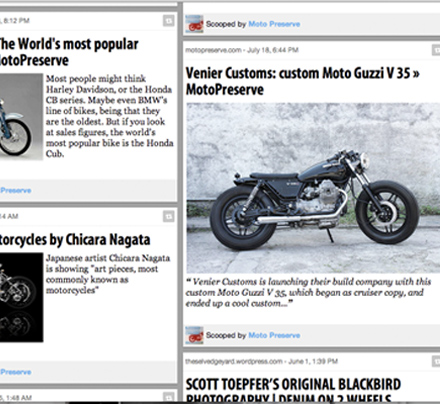The width and height of the screenshot is (440, 404).
Task: Open Venier Customs custom Moto Guzzi V 35 headline
Action: tap(302, 81)
